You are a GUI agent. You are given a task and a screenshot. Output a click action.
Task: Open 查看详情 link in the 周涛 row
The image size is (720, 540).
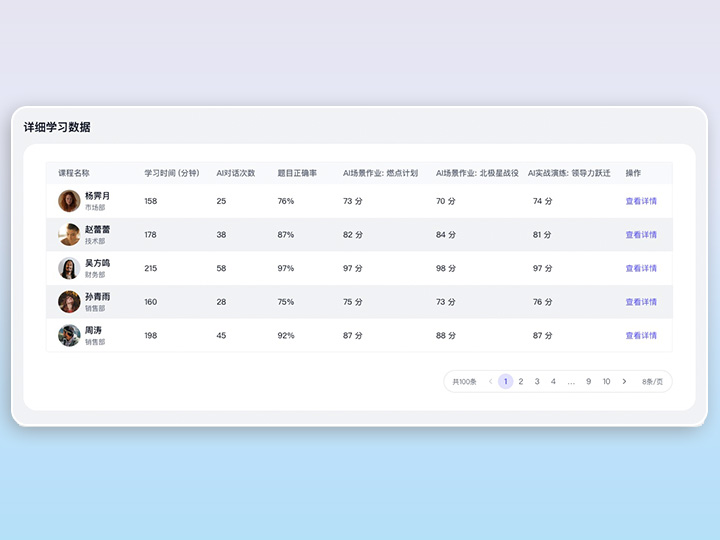(641, 335)
